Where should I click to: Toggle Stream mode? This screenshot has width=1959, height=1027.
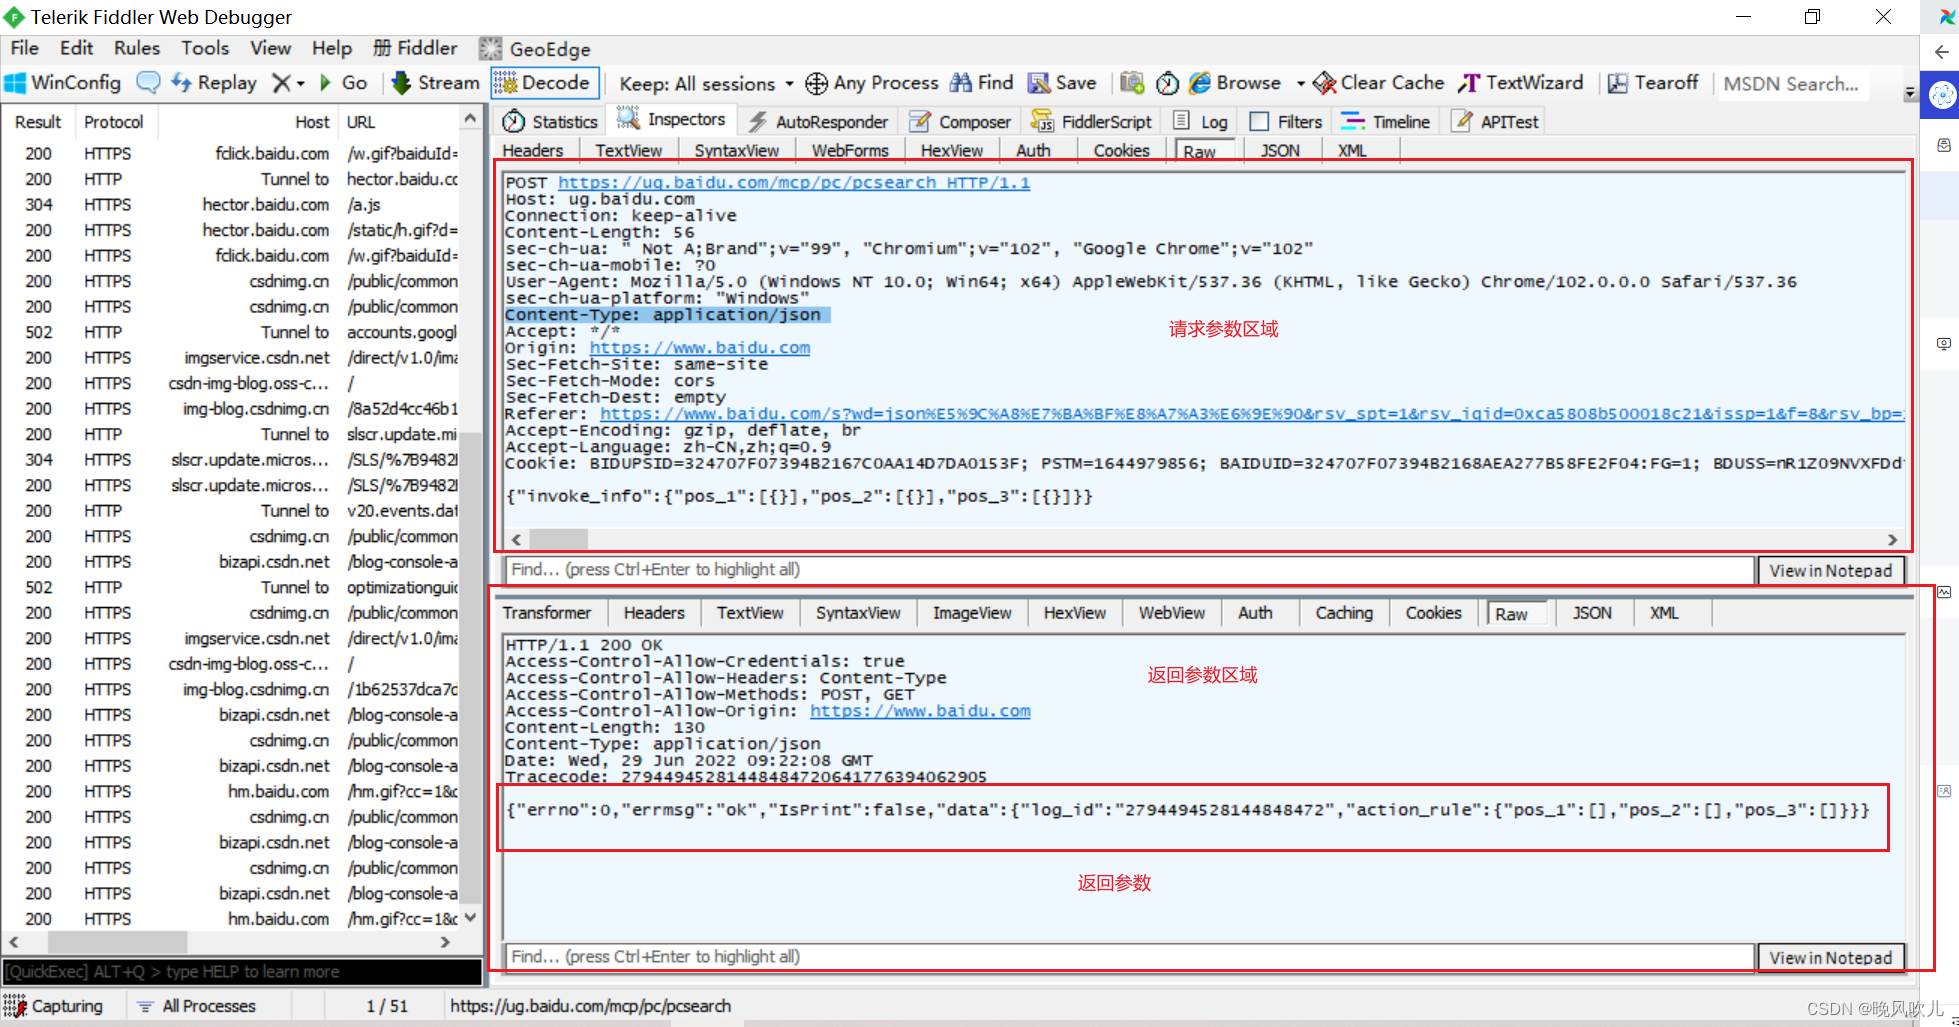[x=434, y=83]
